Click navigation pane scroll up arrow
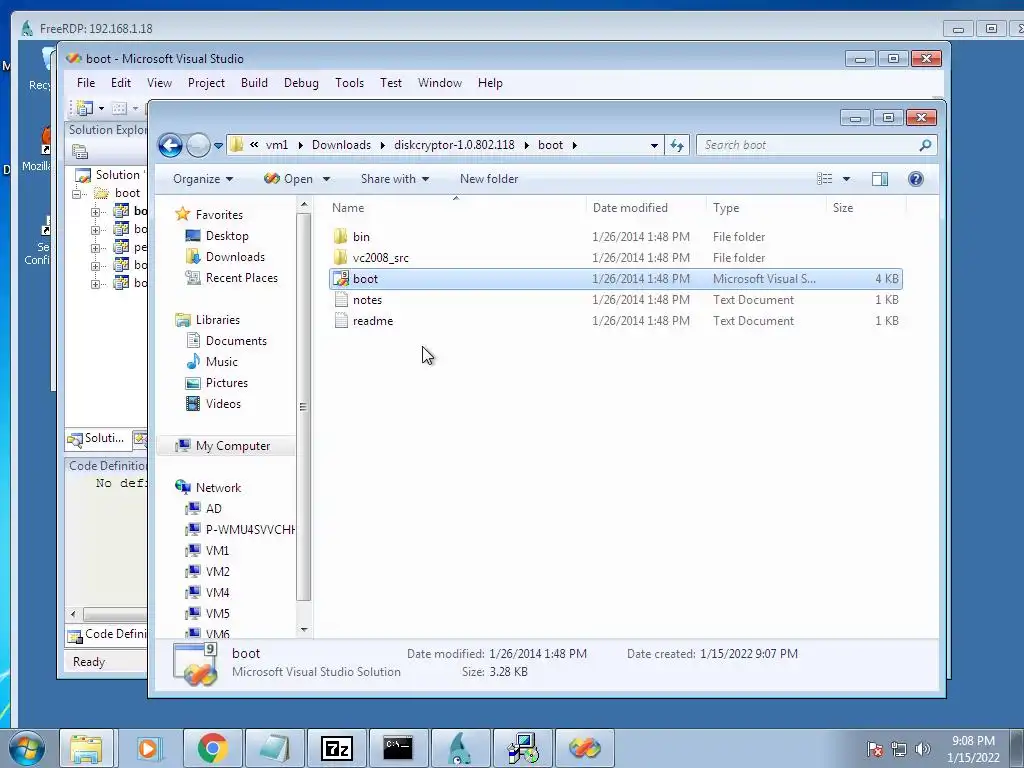 pyautogui.click(x=304, y=205)
